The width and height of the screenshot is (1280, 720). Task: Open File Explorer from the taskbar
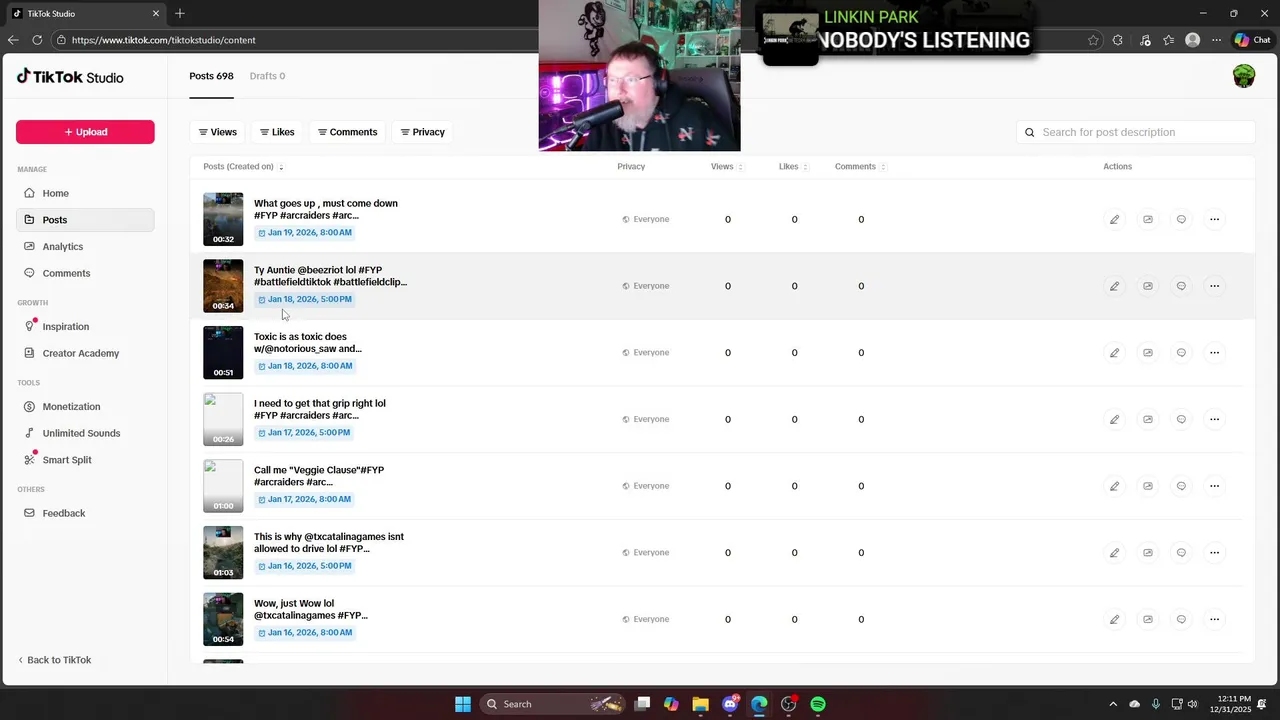700,704
